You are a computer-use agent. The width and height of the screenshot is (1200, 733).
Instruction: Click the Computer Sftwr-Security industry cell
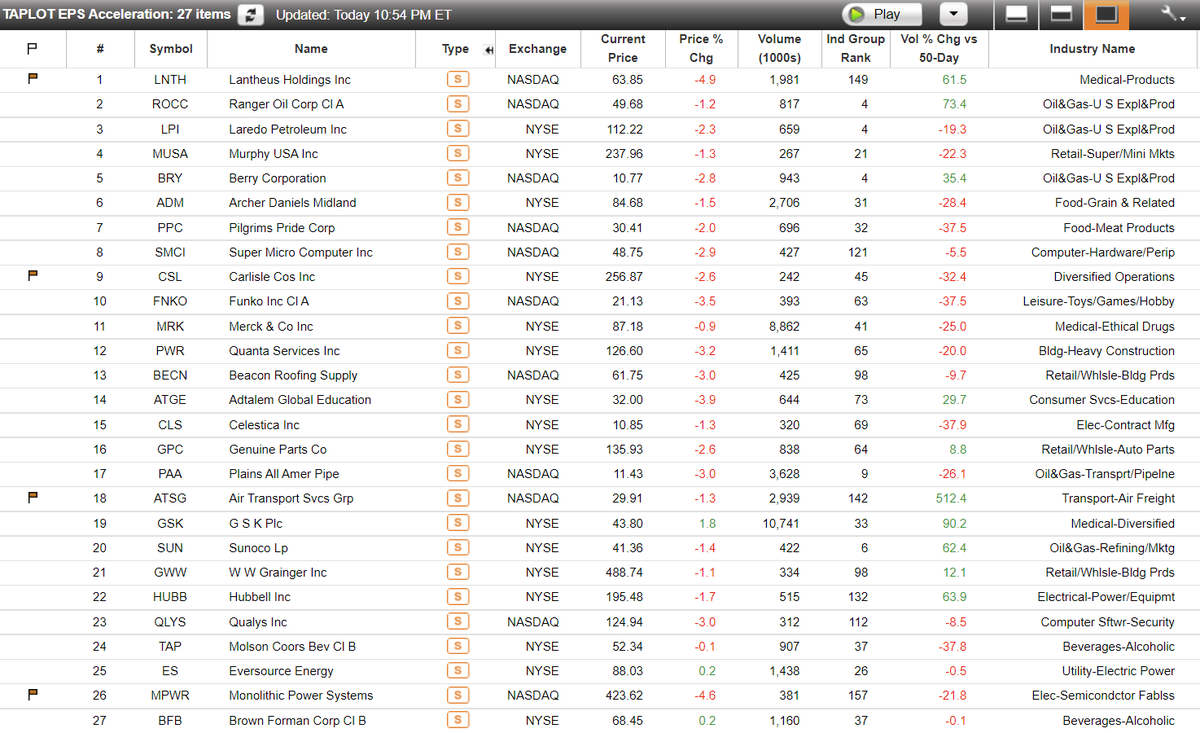coord(1108,622)
